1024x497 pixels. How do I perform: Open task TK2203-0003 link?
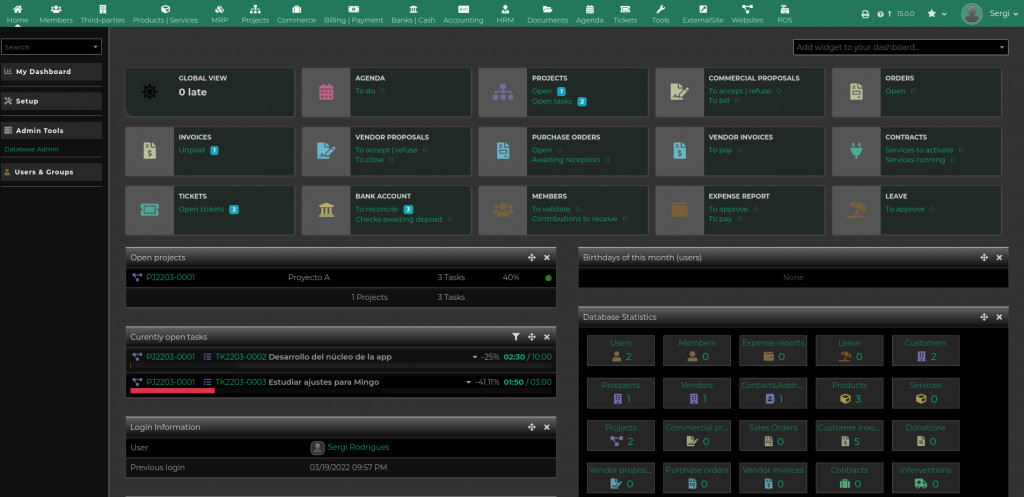pyautogui.click(x=240, y=382)
